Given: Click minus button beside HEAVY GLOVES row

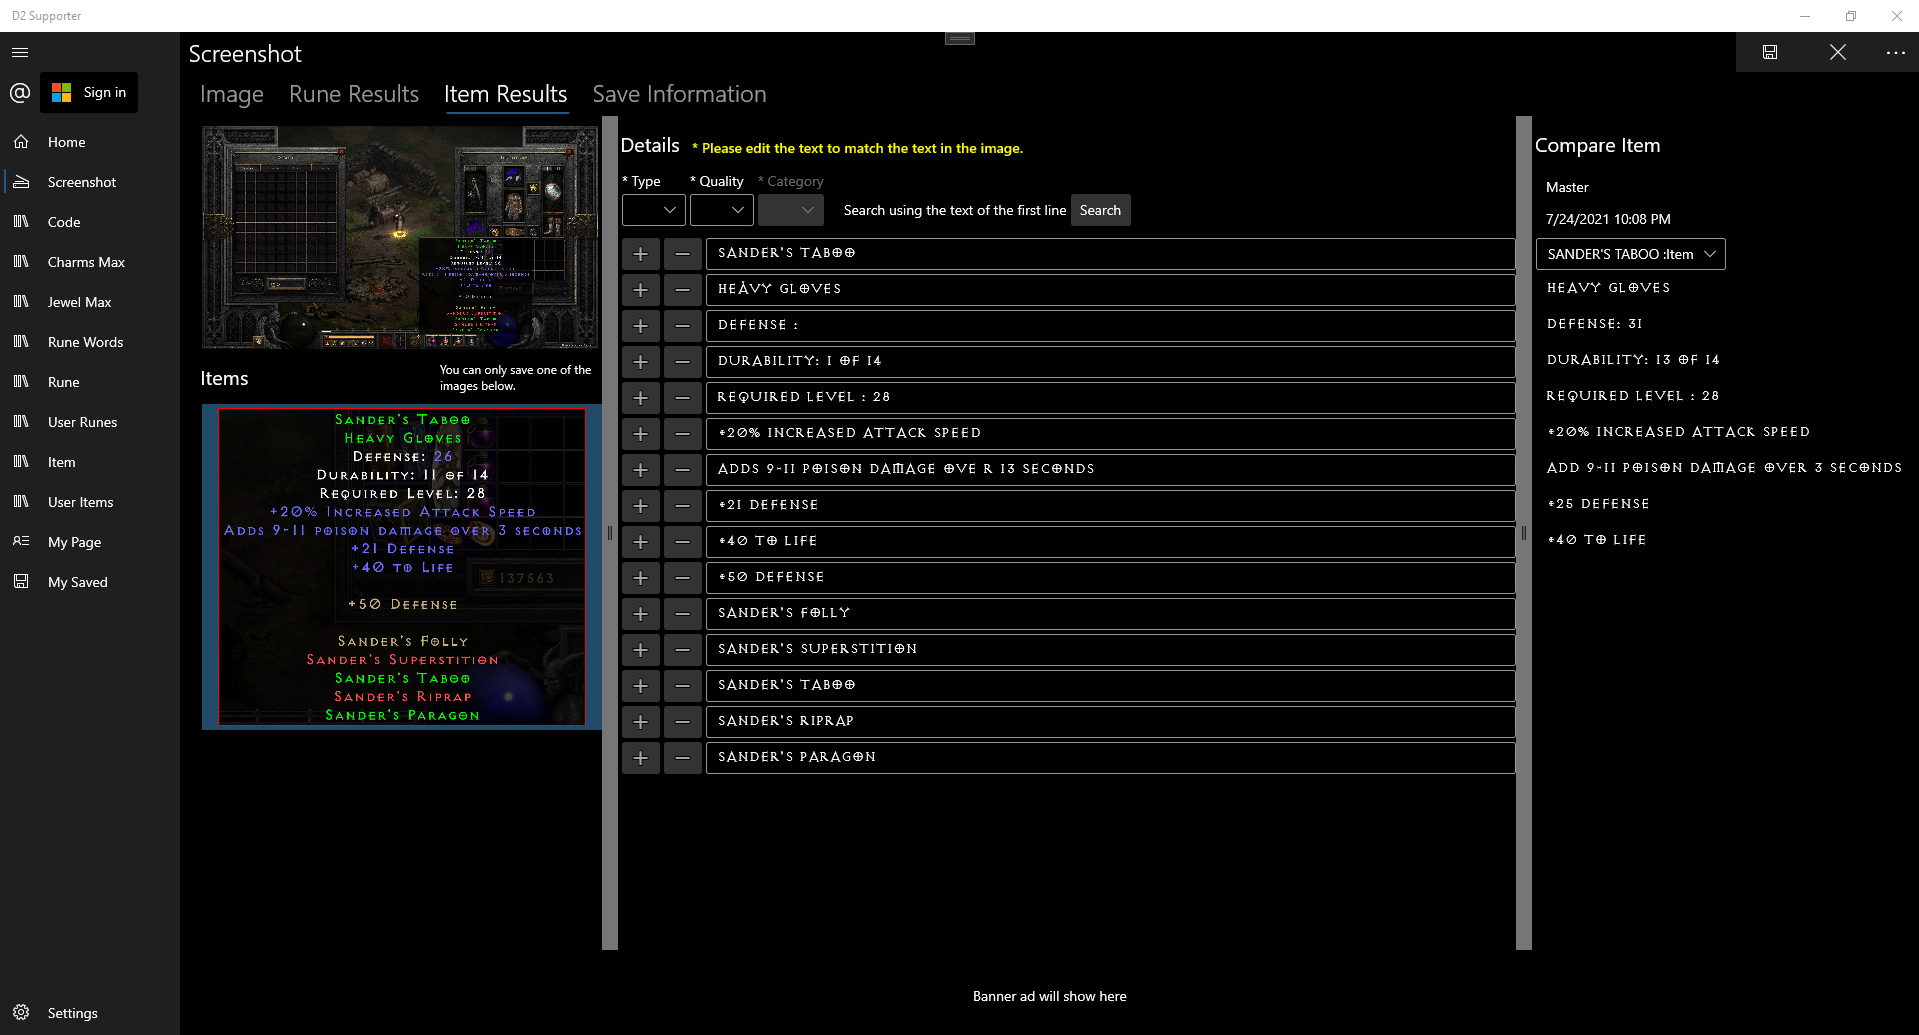Looking at the screenshot, I should coord(682,290).
